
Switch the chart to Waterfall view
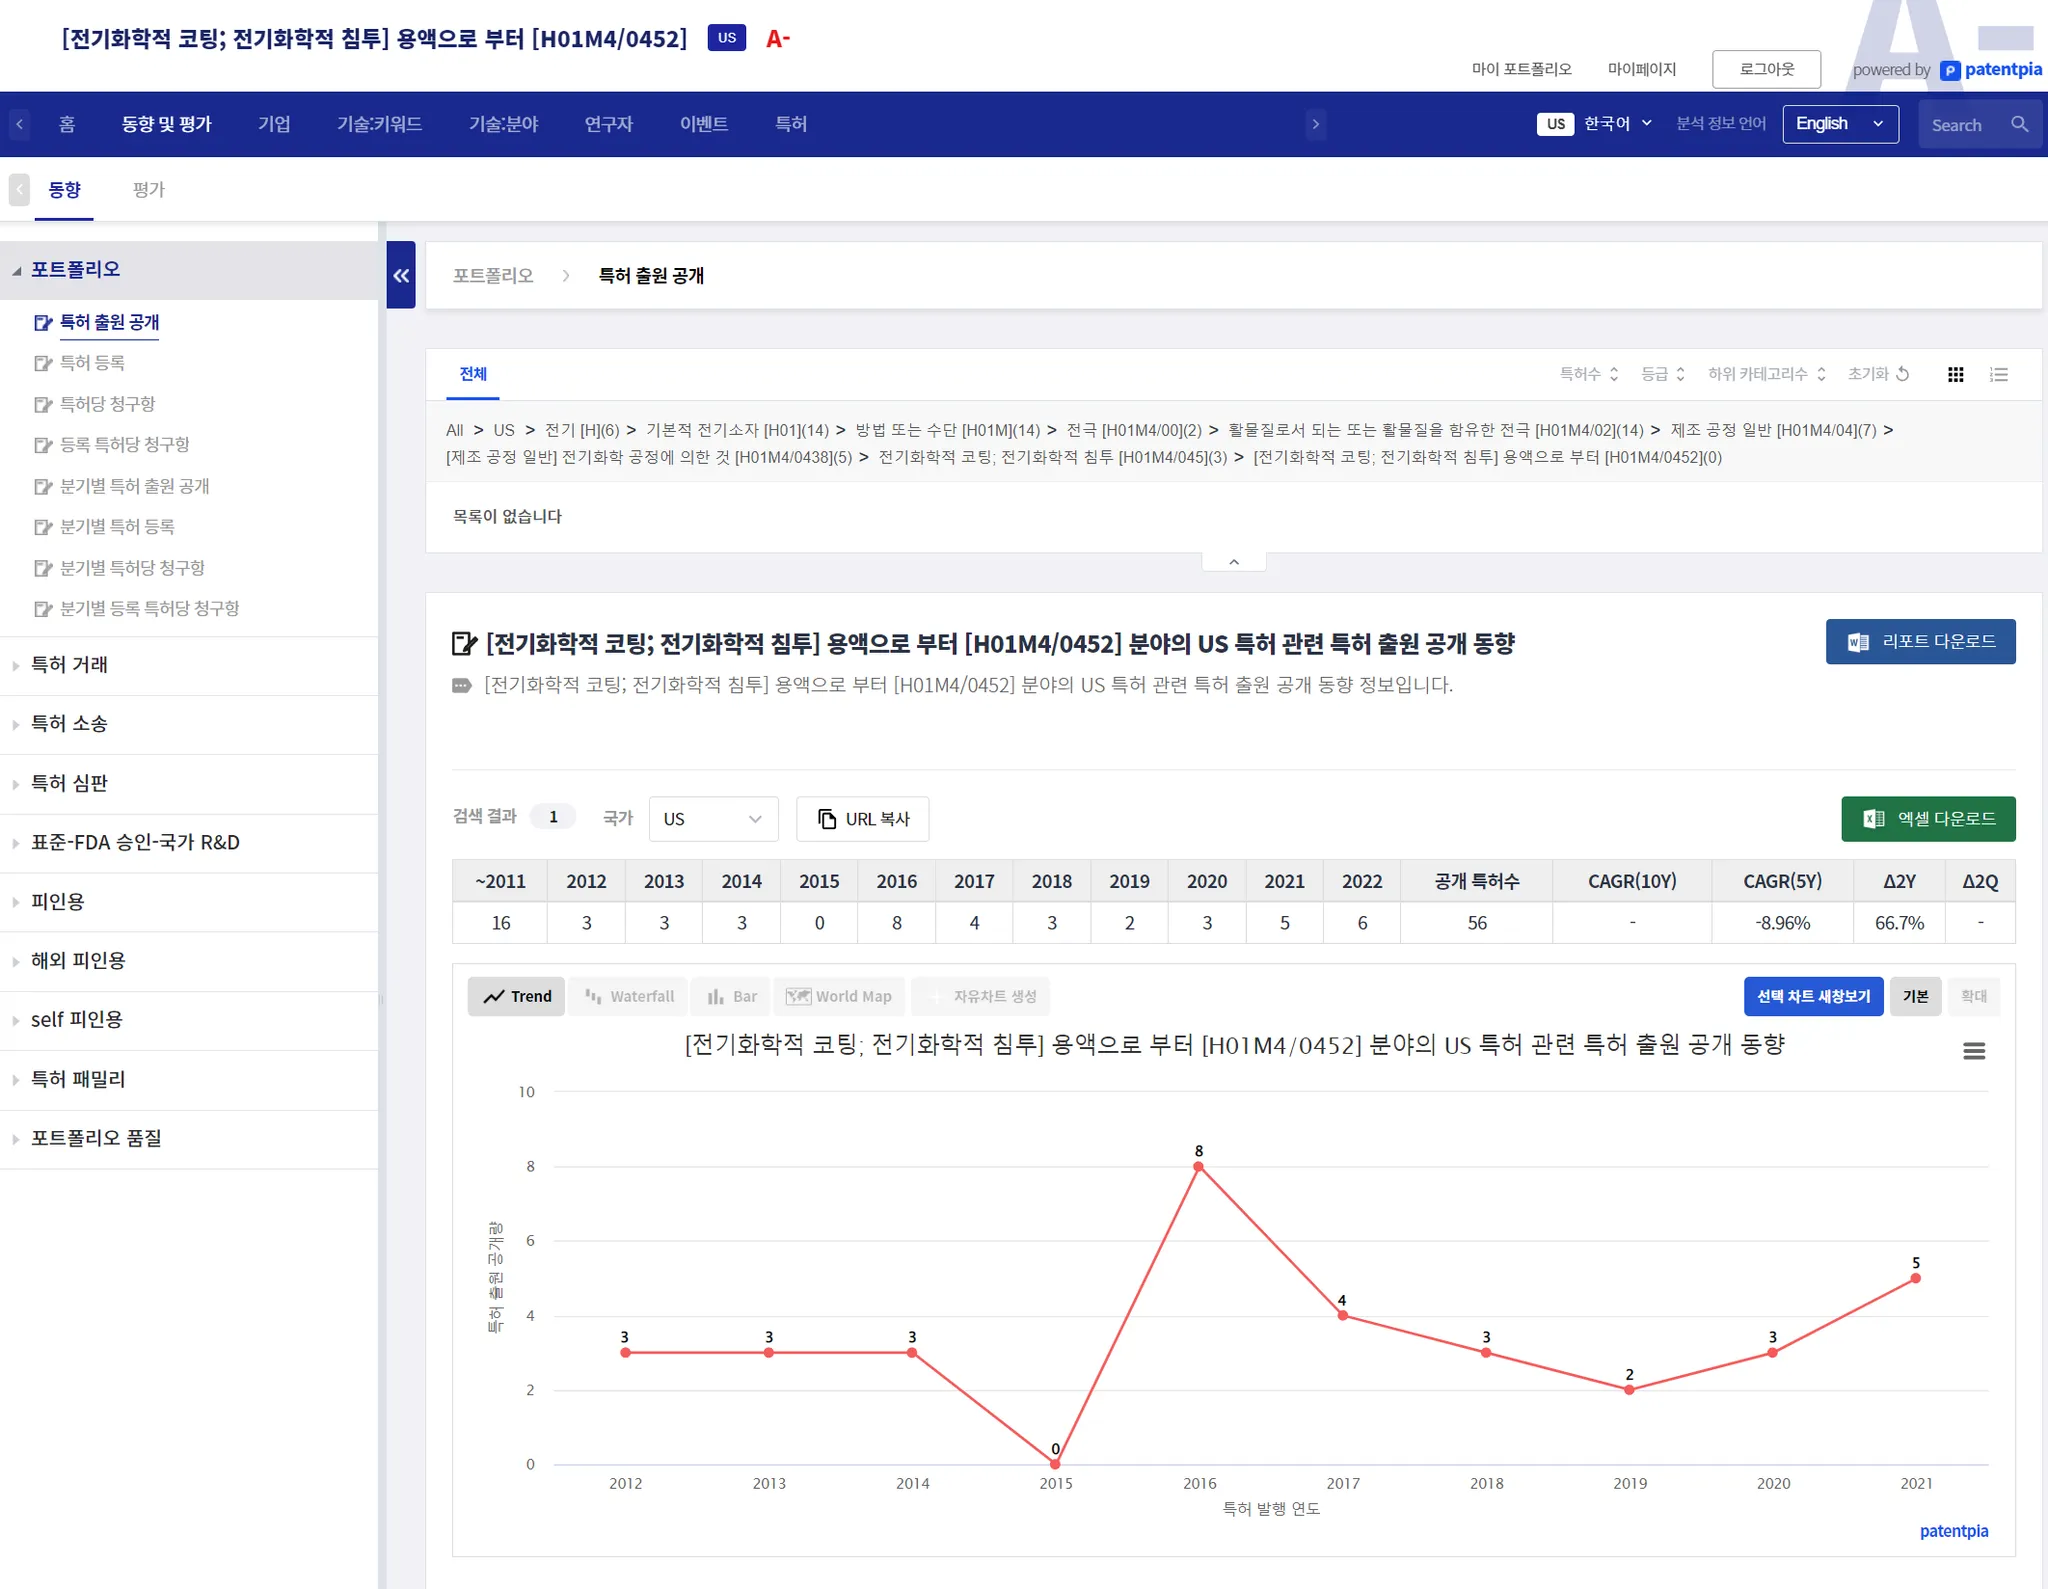629,996
